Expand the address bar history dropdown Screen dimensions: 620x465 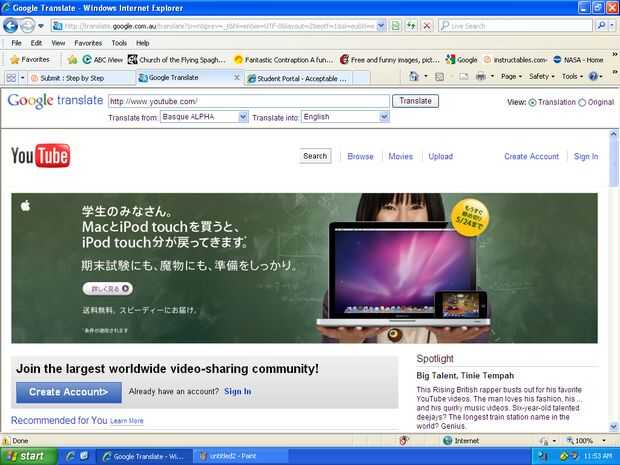381,26
